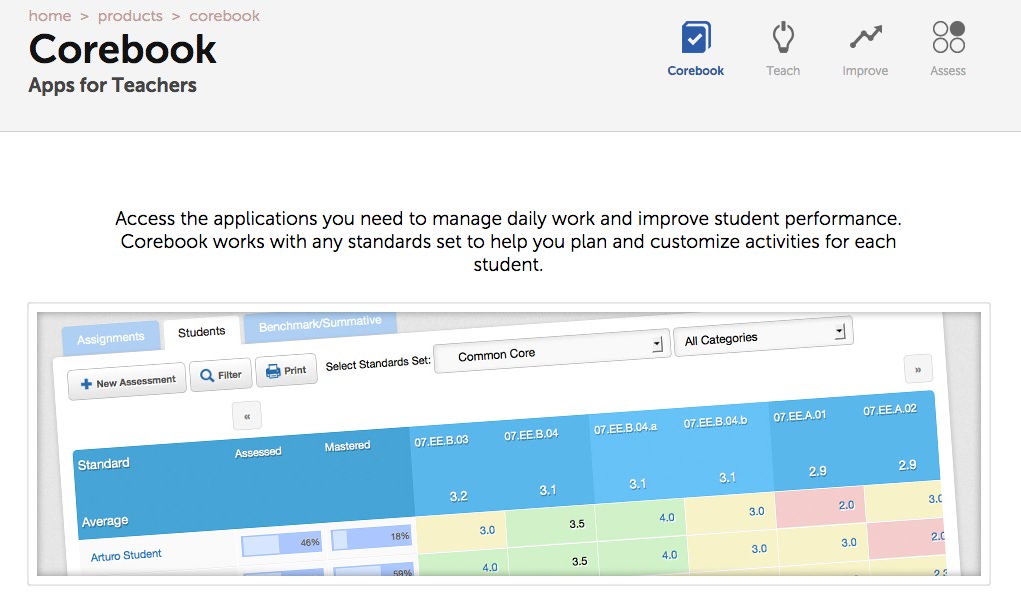This screenshot has height=601, width=1021.
Task: Click the 3.2 average under 07.EE.B.03
Action: tap(458, 496)
